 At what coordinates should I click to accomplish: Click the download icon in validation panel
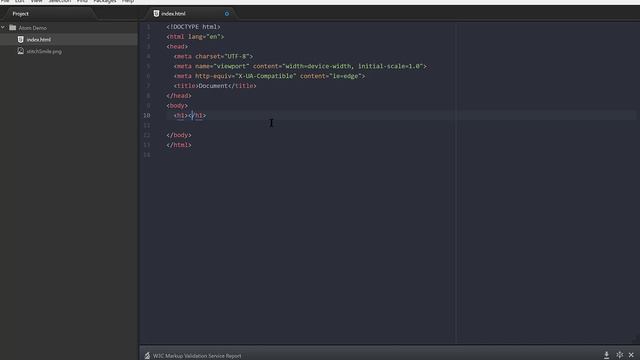607,355
